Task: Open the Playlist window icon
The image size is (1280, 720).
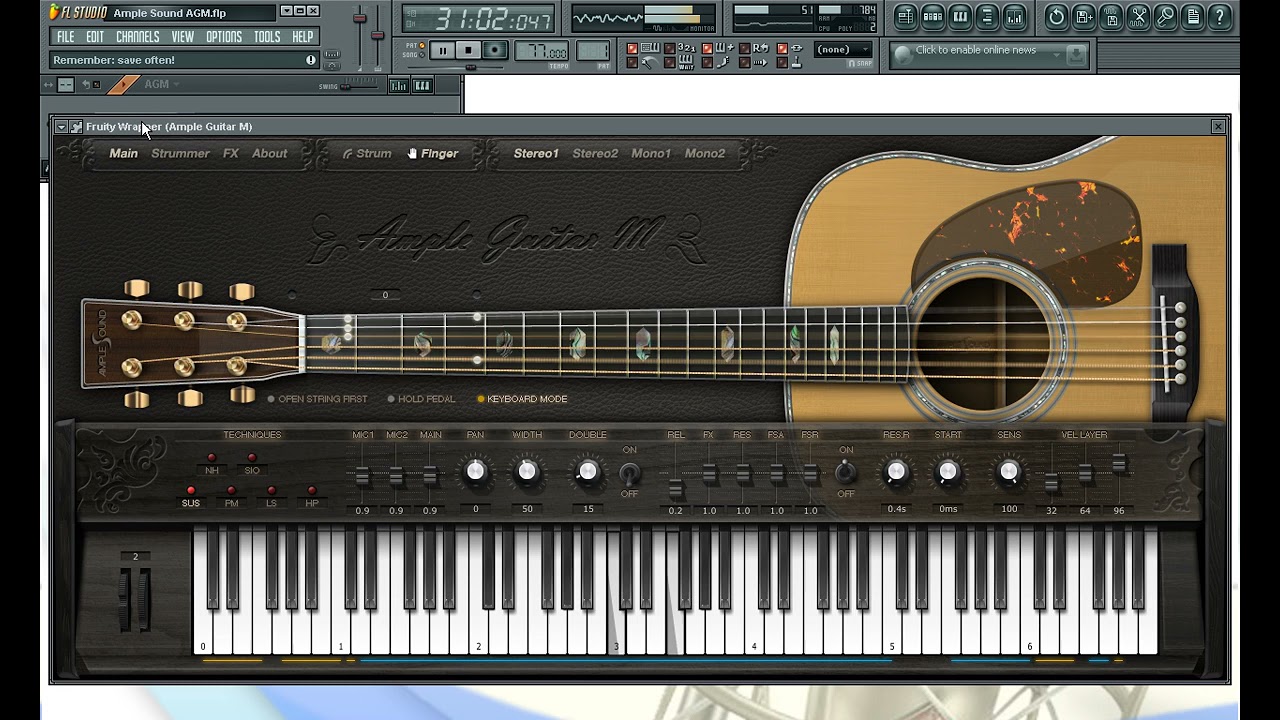Action: (x=906, y=16)
